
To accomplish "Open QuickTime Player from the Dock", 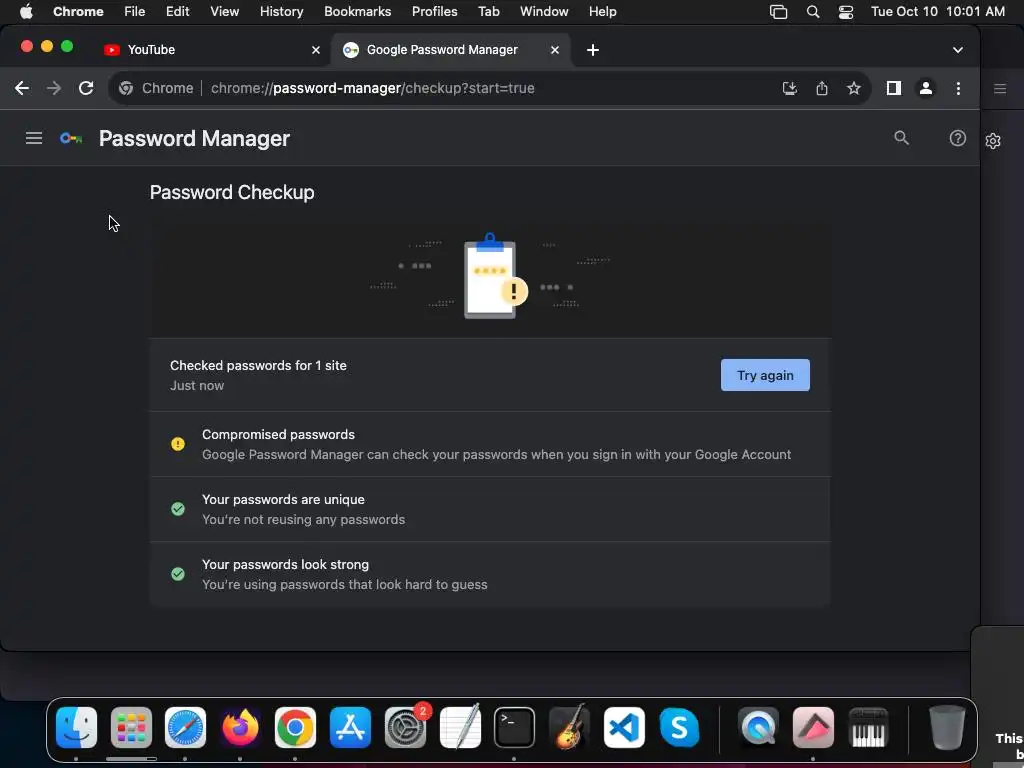I will pyautogui.click(x=758, y=727).
